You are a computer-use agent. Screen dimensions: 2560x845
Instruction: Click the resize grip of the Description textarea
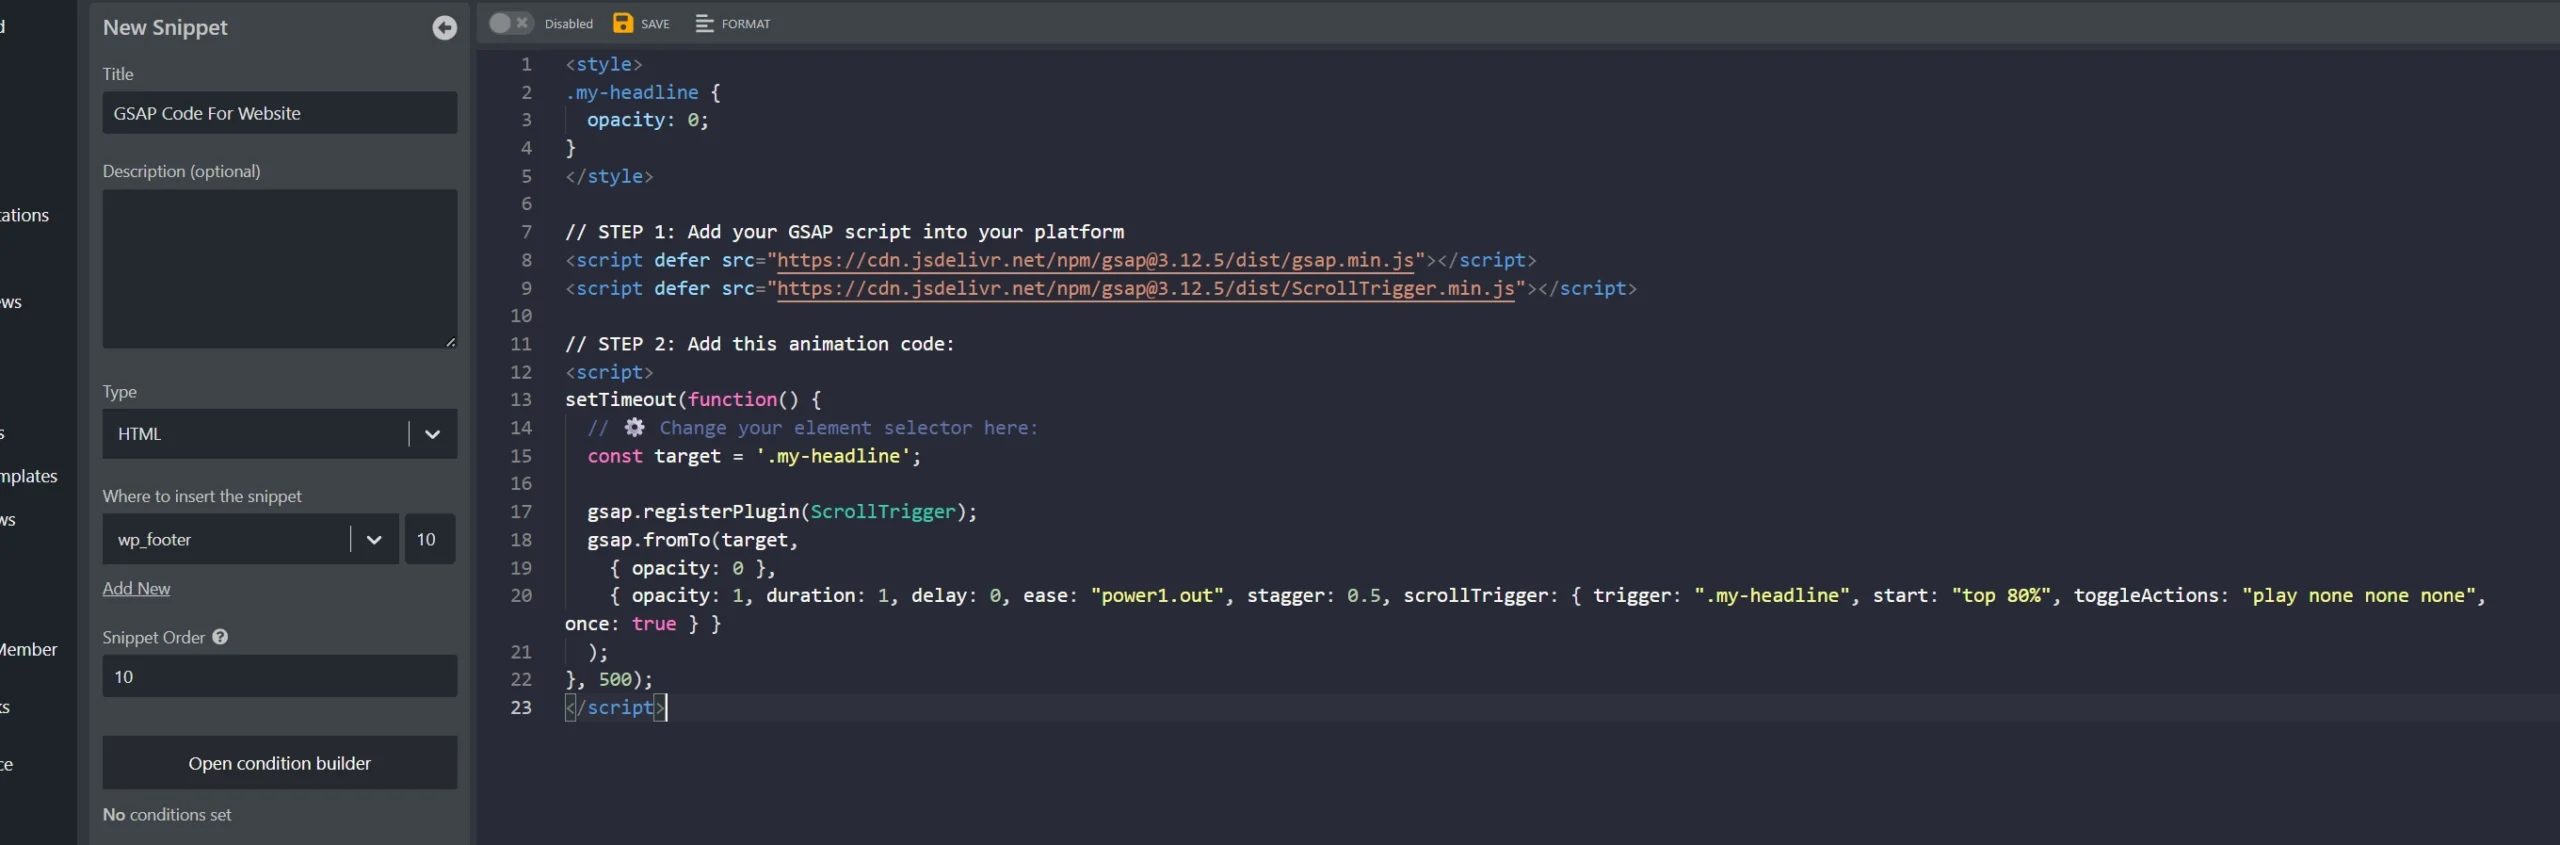point(451,342)
